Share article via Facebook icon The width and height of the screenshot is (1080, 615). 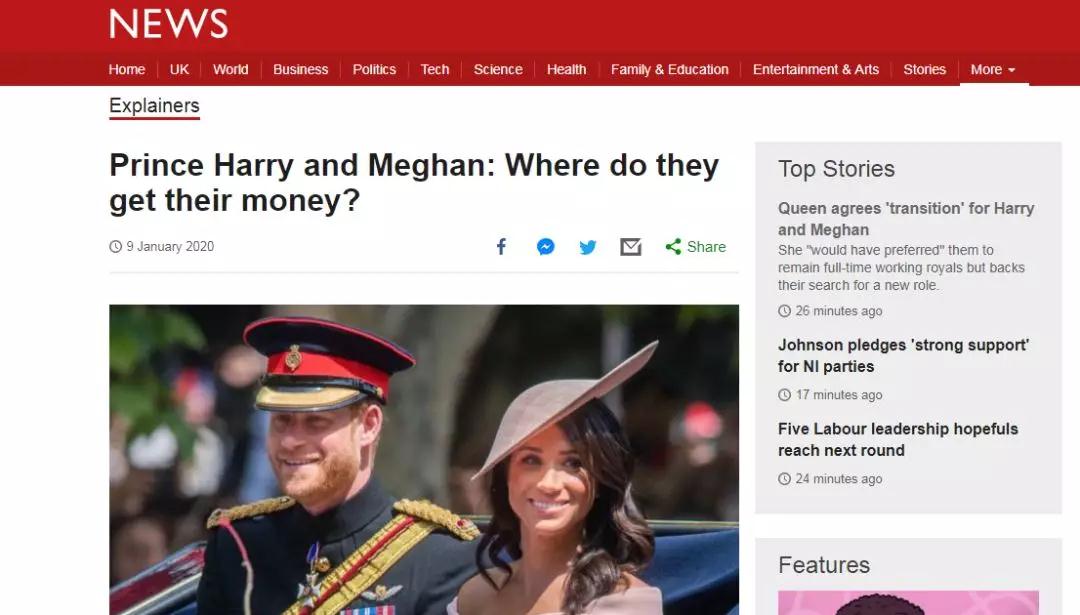click(x=501, y=247)
